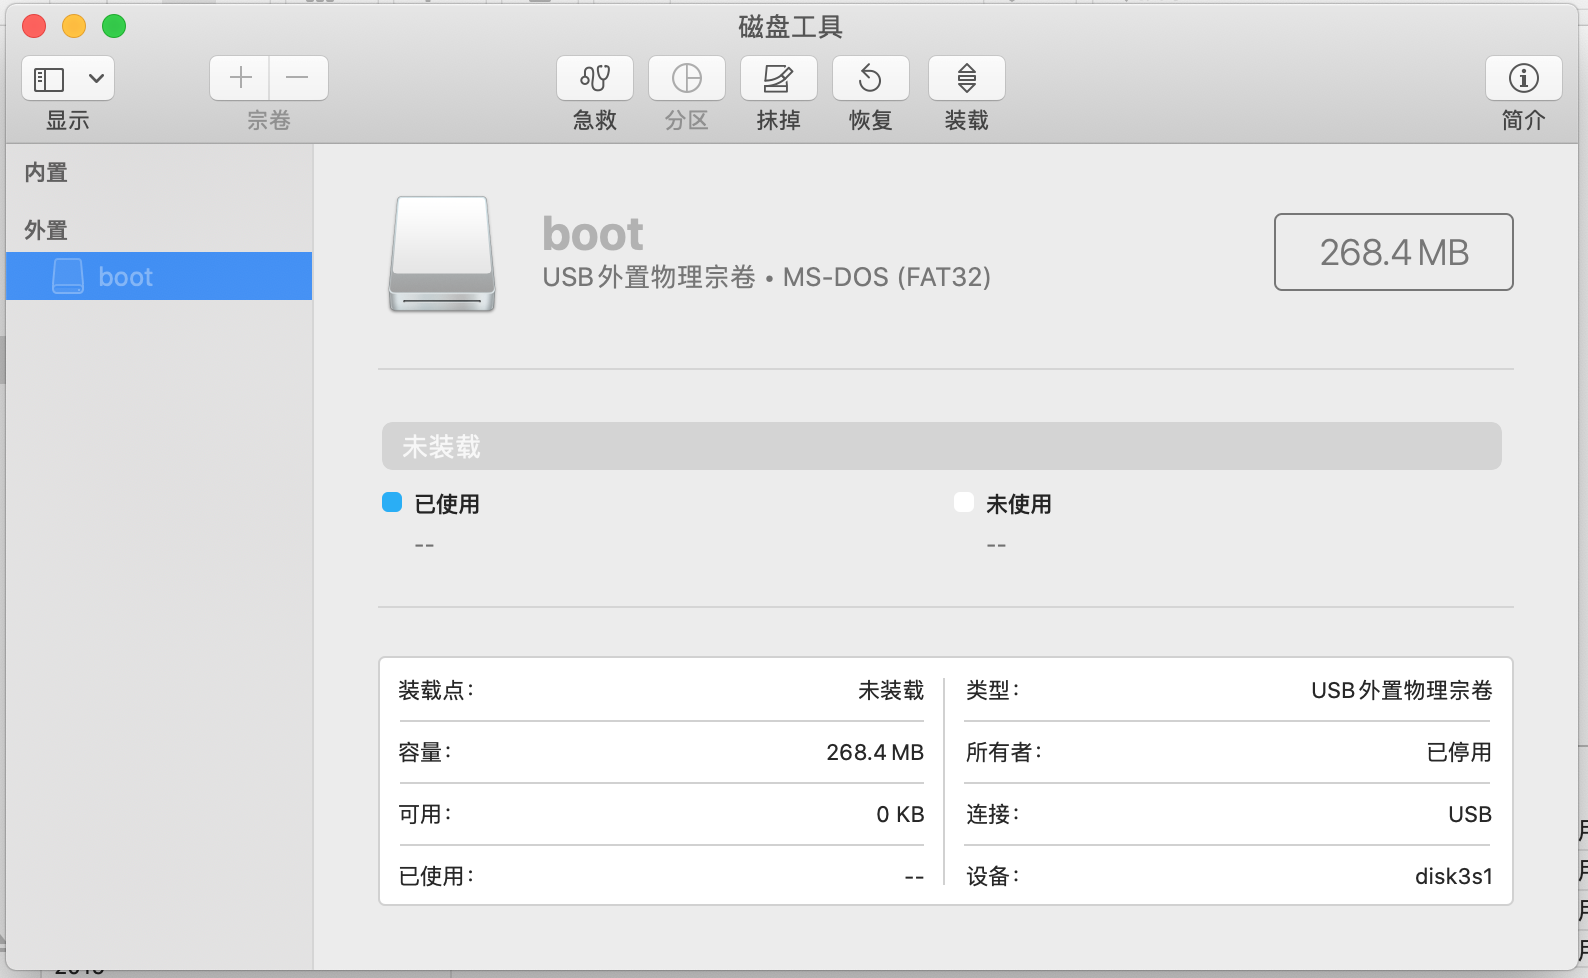The image size is (1588, 978).
Task: Click the 268.4 MB capacity box
Action: tap(1393, 252)
